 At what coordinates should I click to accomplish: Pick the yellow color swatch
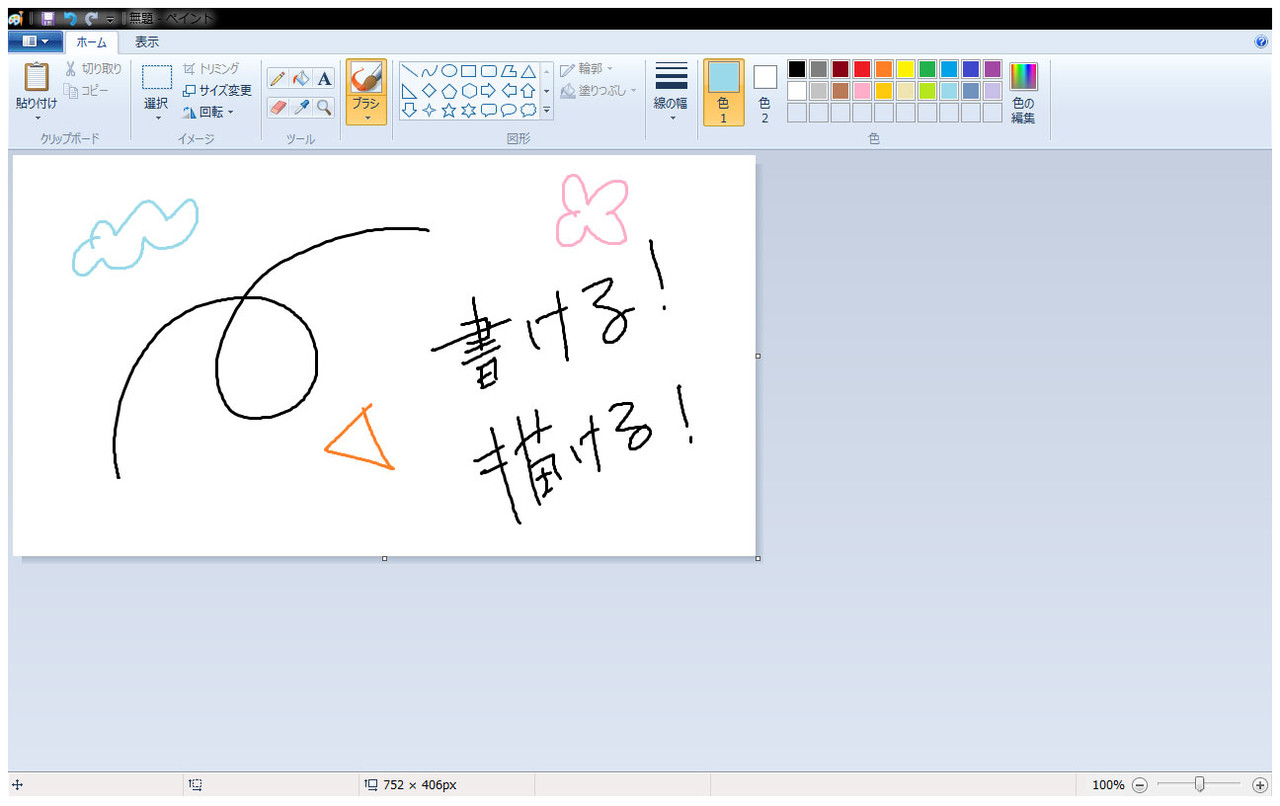point(906,69)
